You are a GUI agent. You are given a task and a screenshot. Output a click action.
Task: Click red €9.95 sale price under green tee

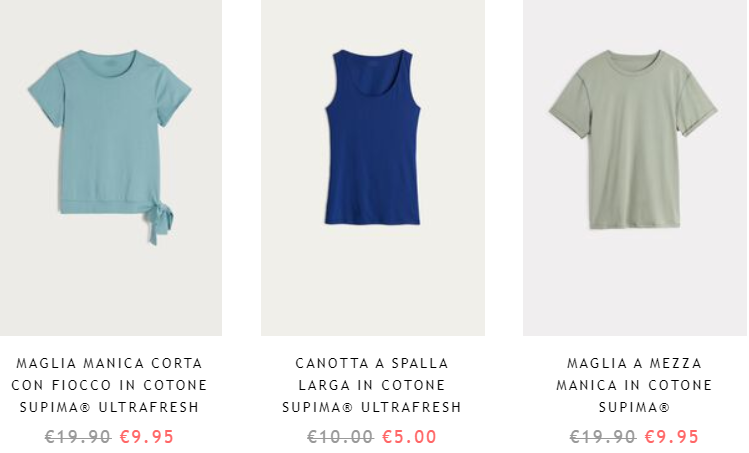[x=672, y=437]
